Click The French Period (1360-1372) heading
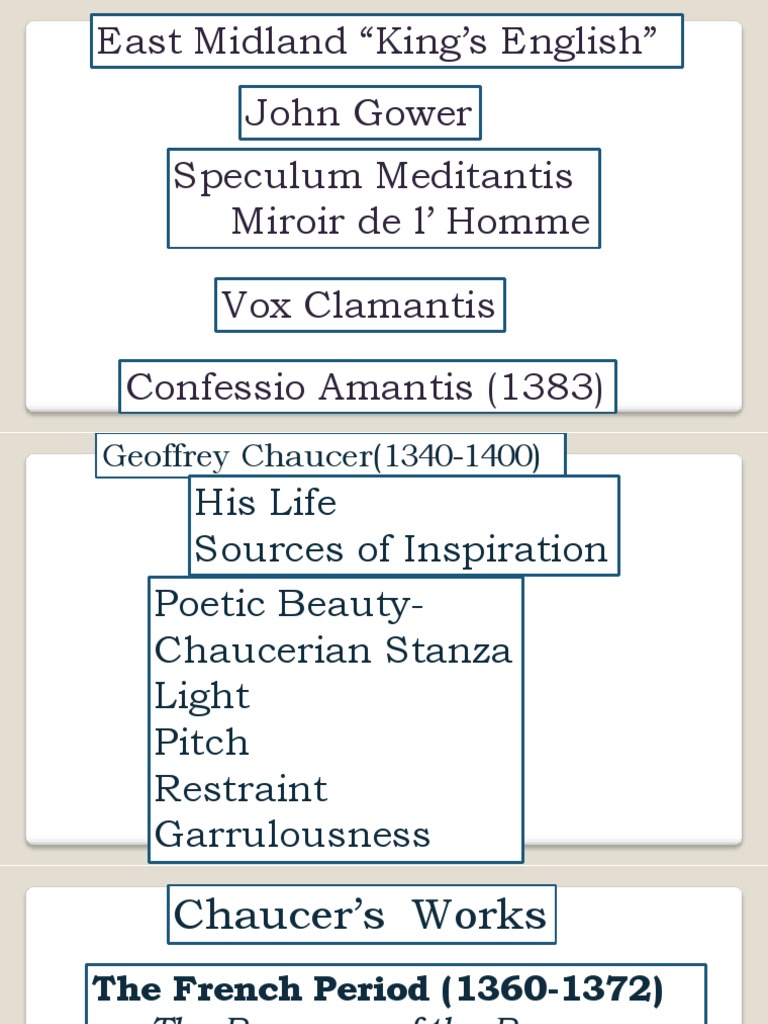 tap(378, 989)
